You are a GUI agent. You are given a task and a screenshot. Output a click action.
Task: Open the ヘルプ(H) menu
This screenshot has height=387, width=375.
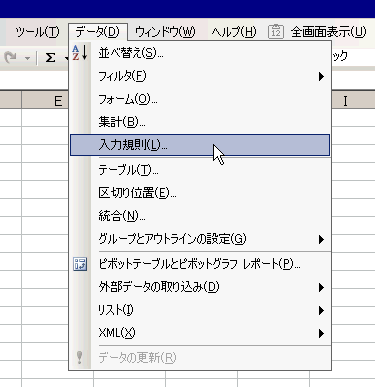(234, 32)
